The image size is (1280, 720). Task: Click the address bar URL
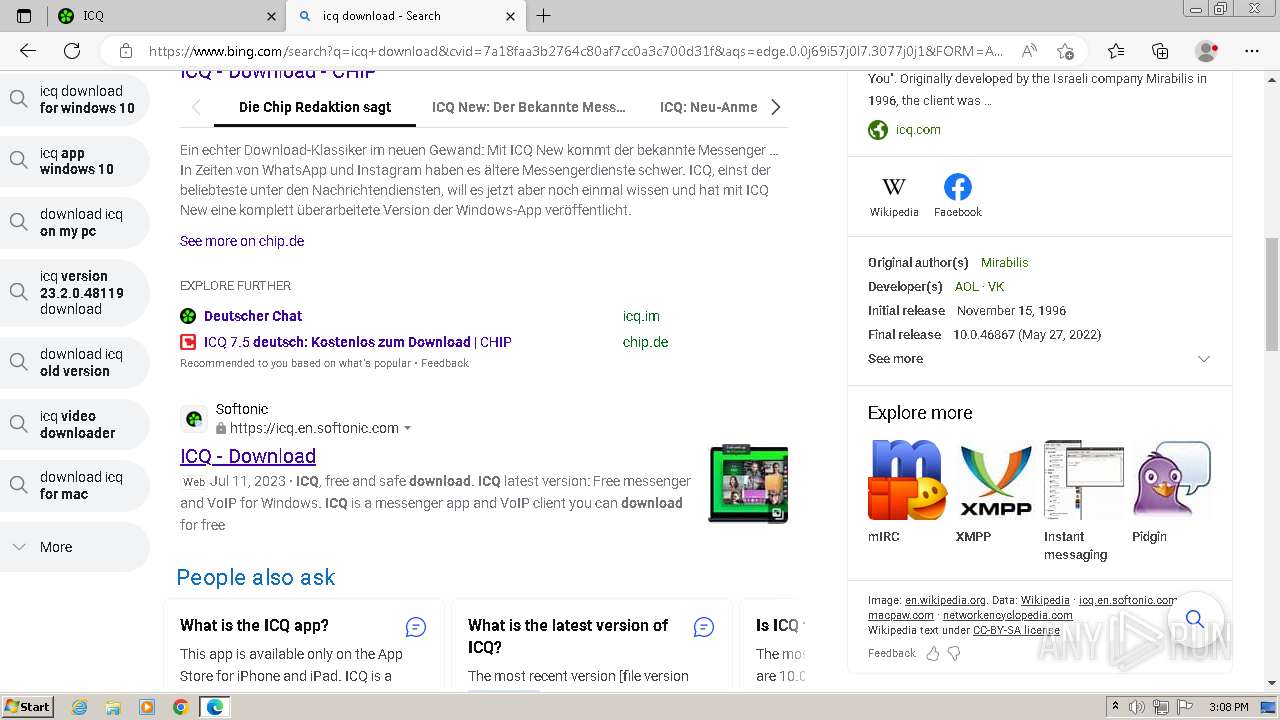575,51
